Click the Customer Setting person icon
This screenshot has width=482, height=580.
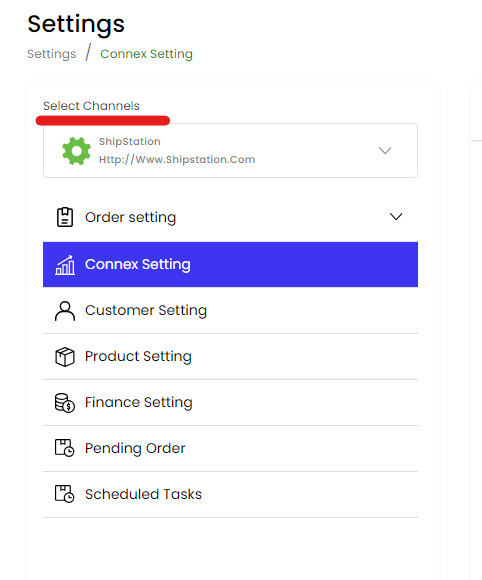[x=65, y=311]
